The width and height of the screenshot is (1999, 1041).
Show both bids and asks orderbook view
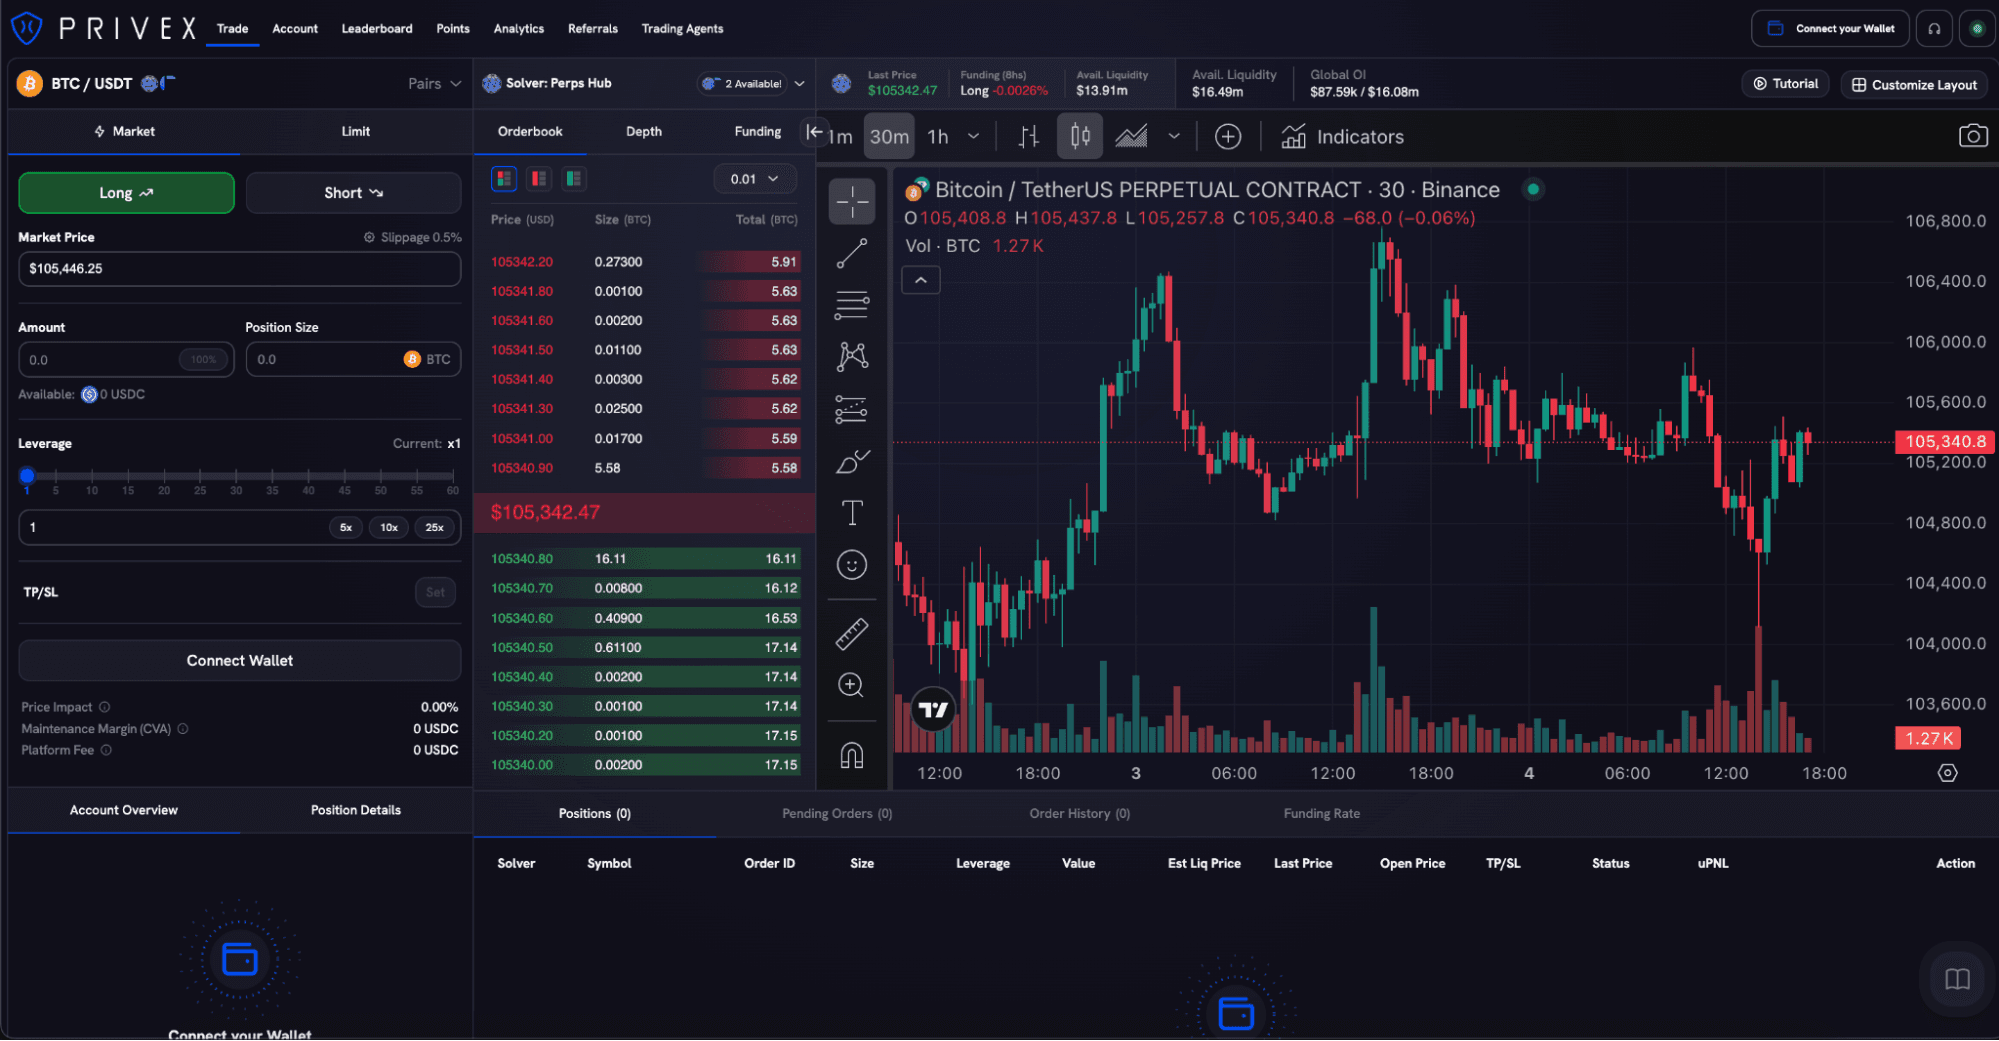pyautogui.click(x=504, y=179)
